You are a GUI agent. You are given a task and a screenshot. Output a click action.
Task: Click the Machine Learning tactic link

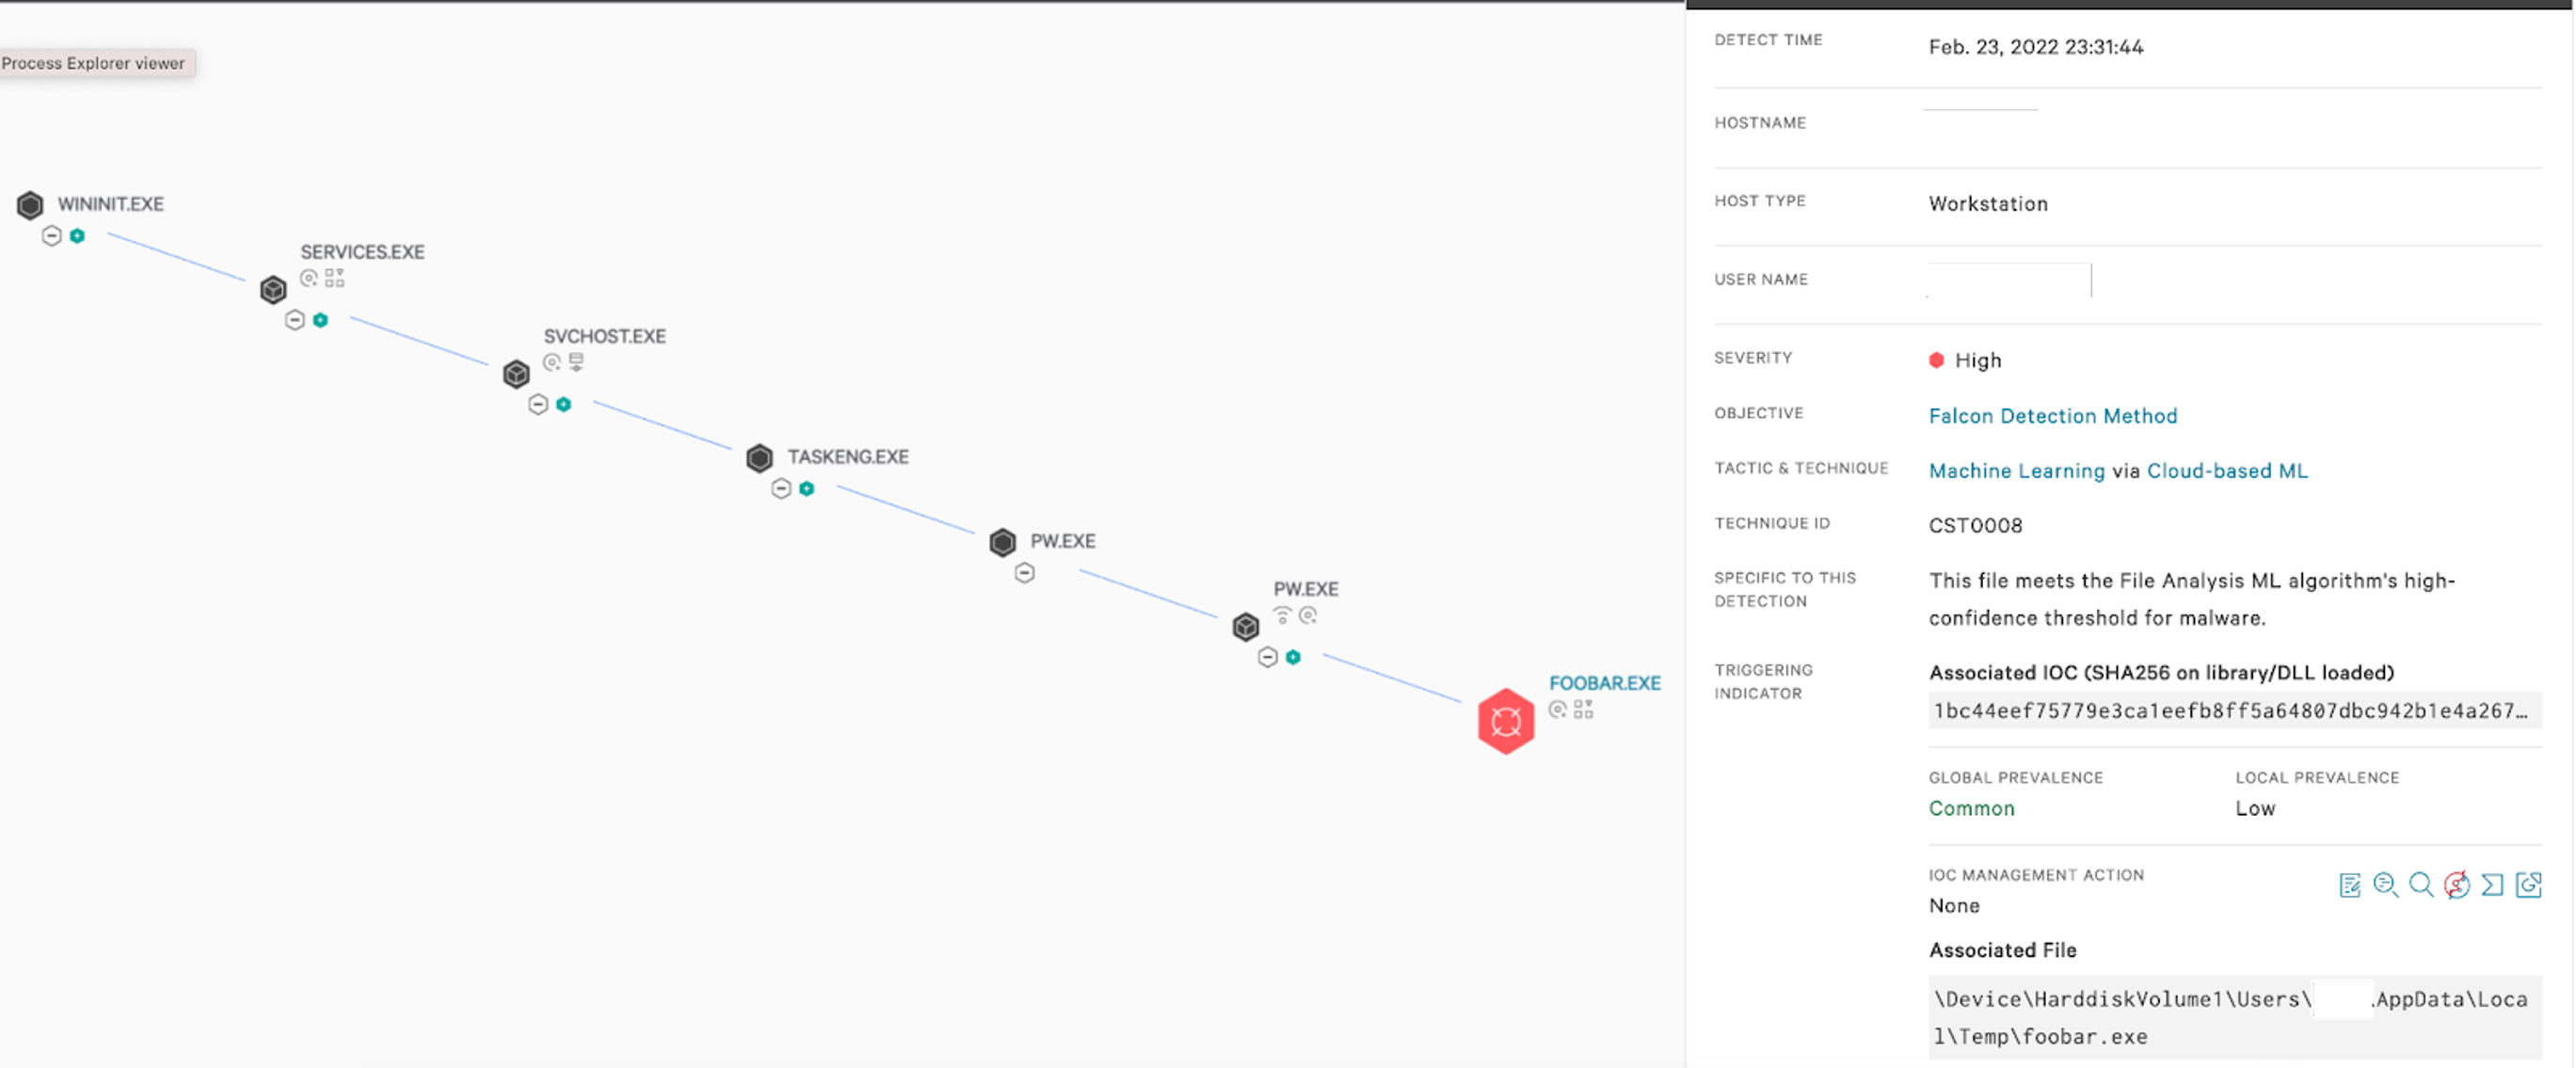click(x=2016, y=471)
